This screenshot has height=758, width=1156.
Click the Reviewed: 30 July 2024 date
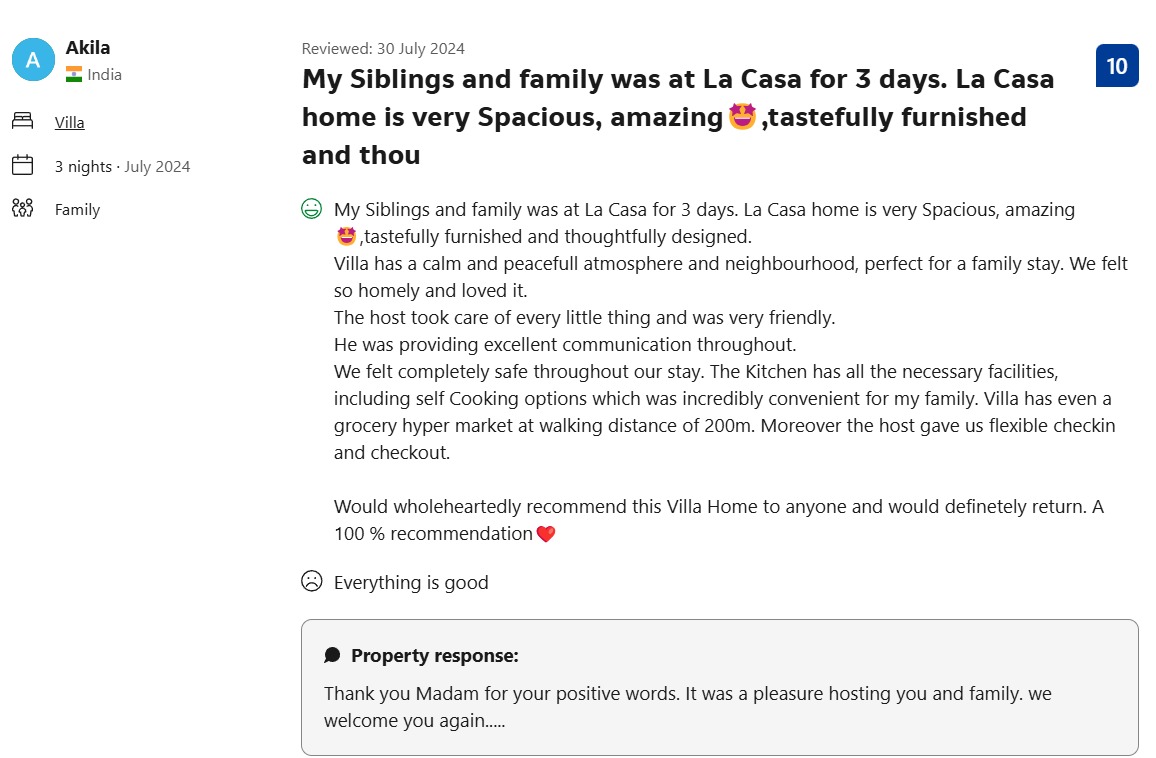pyautogui.click(x=383, y=49)
